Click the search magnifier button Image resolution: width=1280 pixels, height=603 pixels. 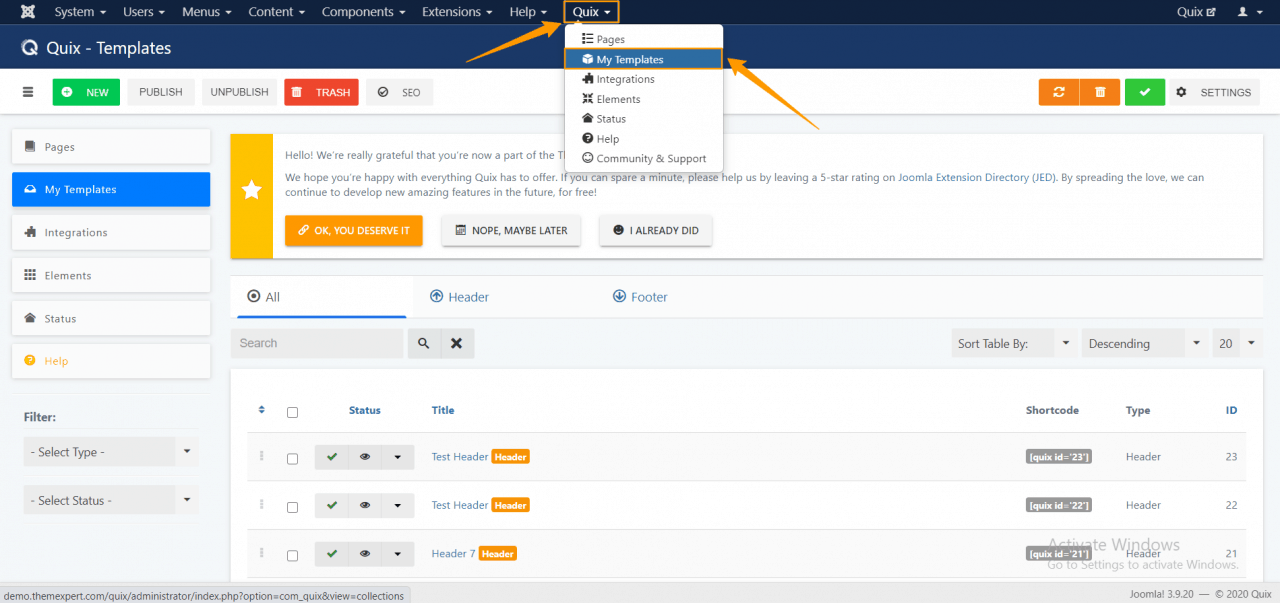(x=424, y=343)
